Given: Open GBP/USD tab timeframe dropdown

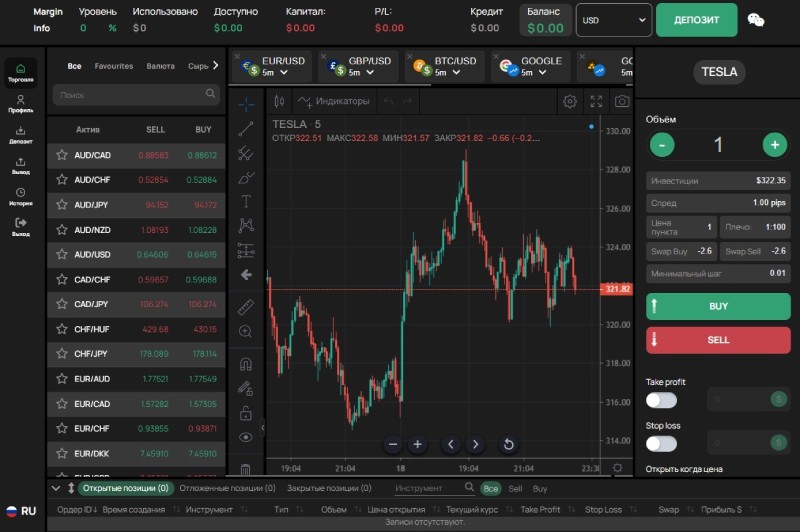Looking at the screenshot, I should [x=370, y=73].
